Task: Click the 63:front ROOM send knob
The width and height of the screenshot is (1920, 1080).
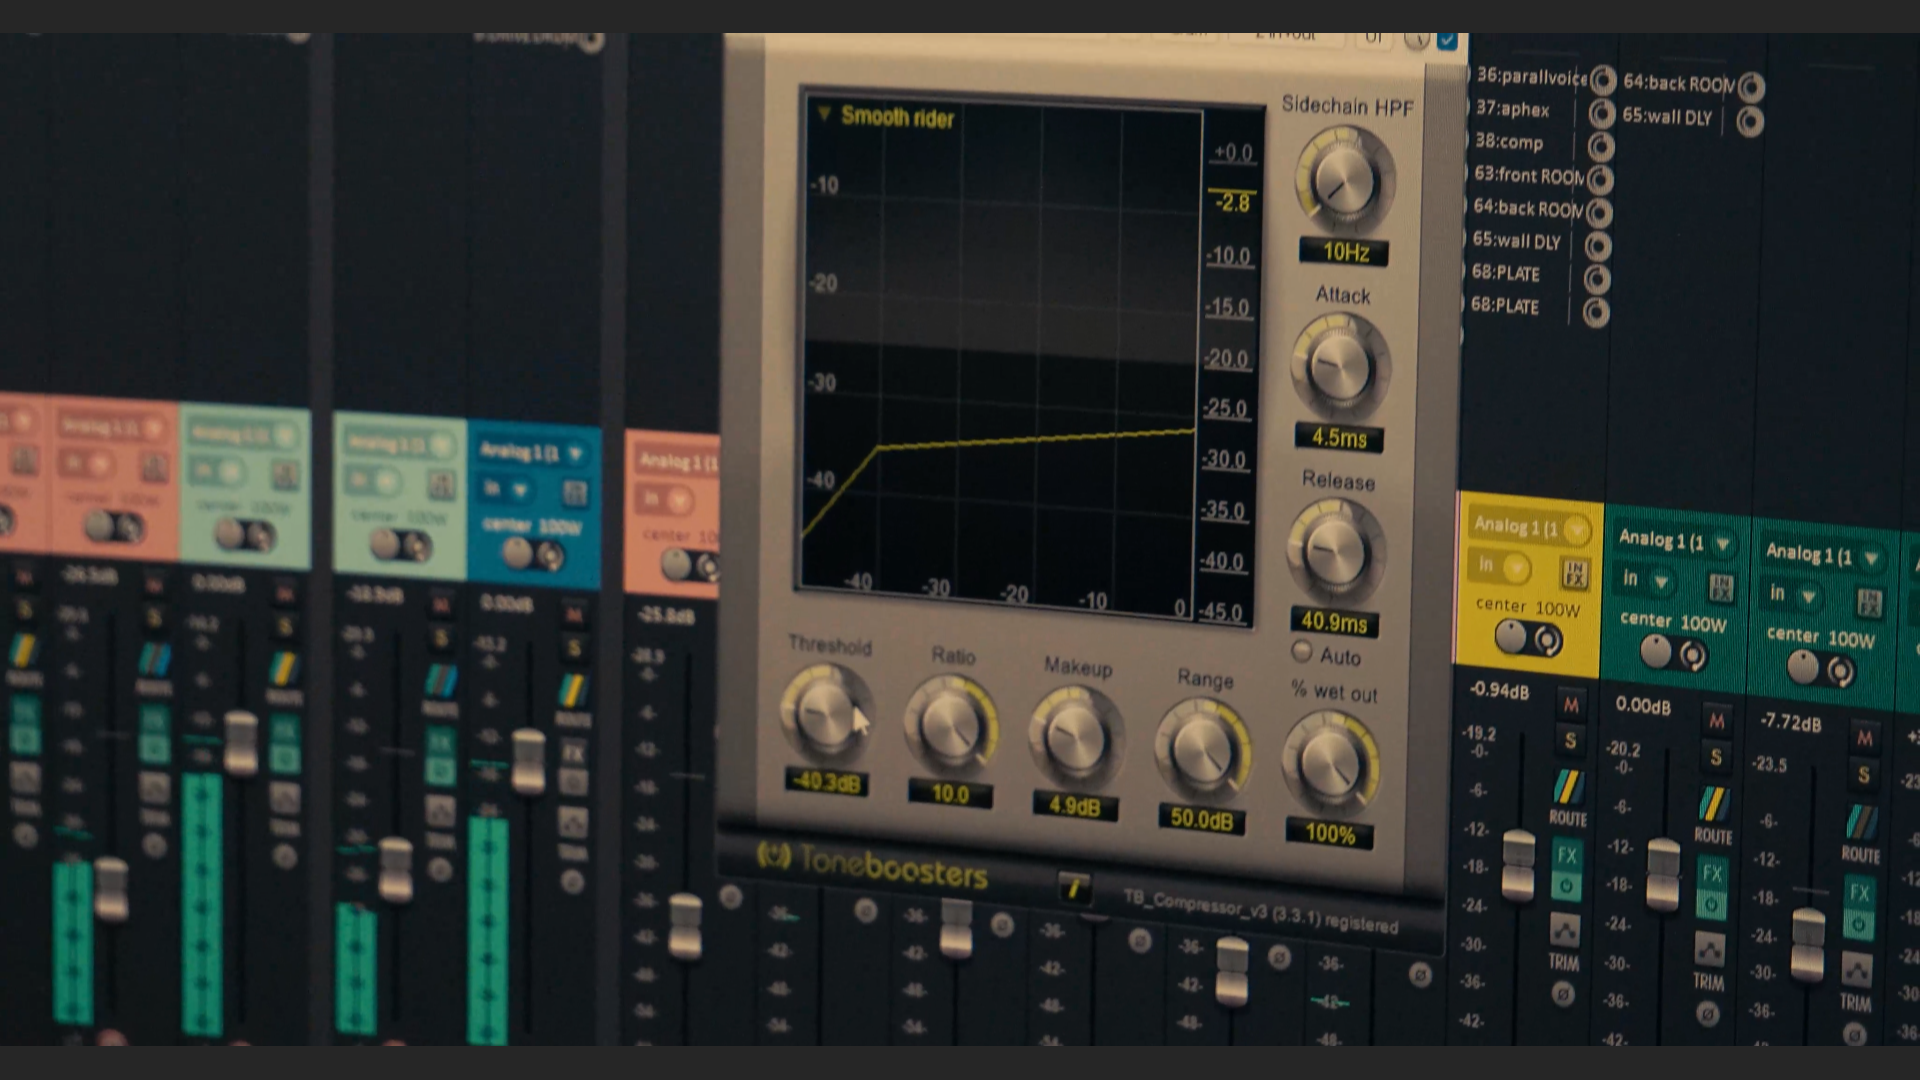Action: 1600,180
